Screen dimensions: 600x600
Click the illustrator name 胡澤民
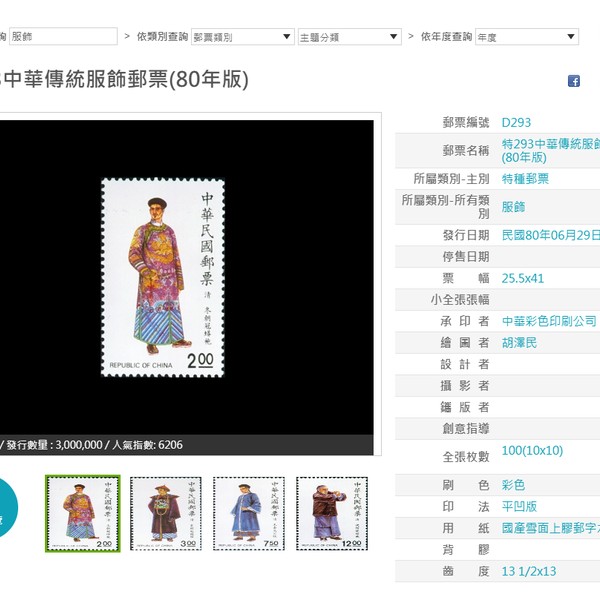click(519, 342)
